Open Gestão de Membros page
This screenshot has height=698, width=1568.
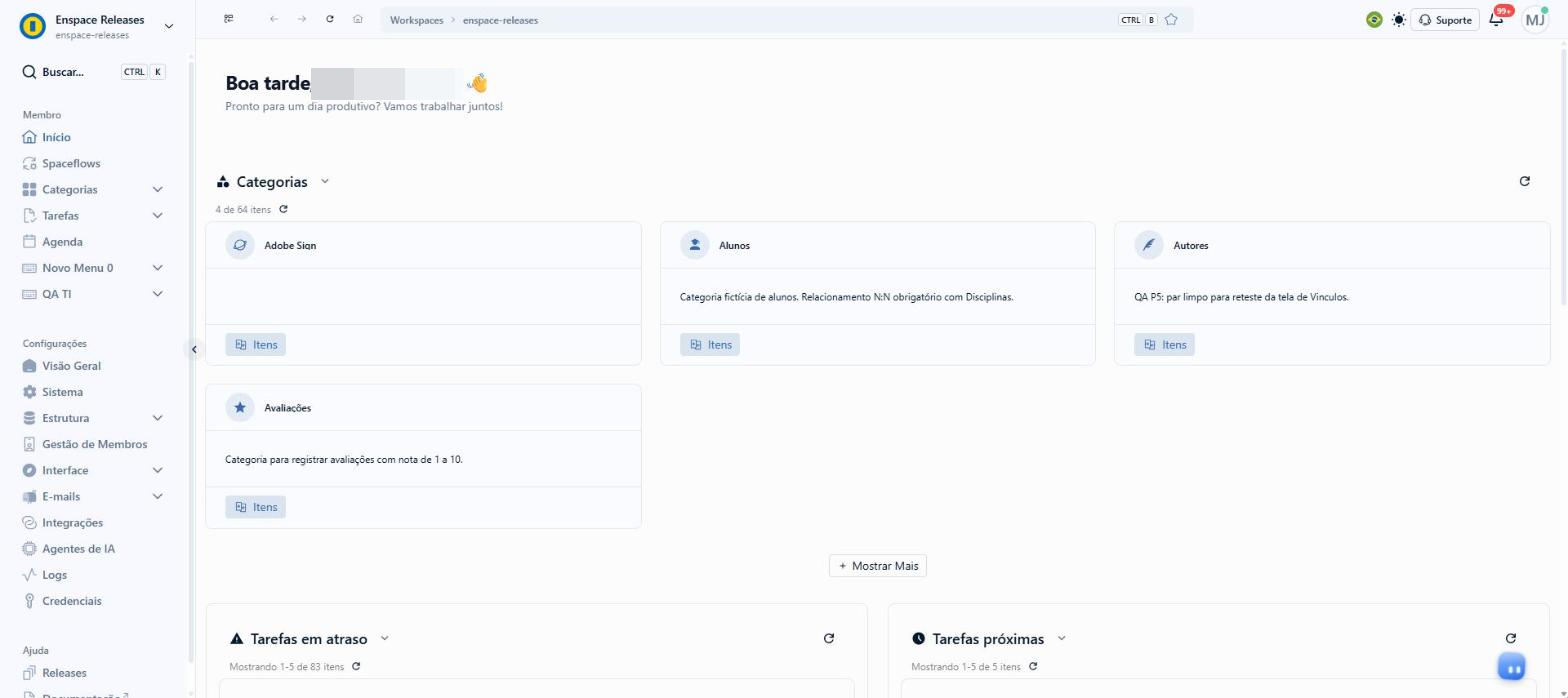click(94, 444)
